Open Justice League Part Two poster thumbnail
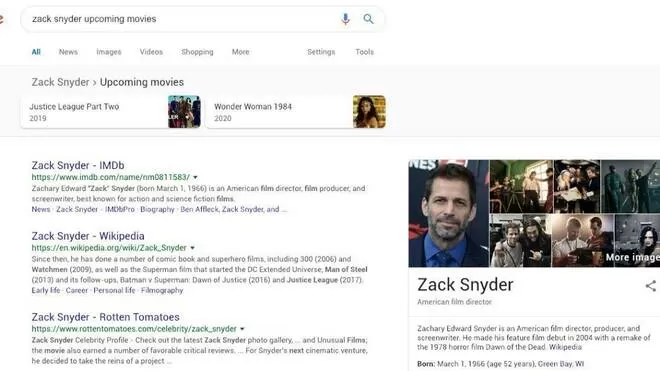Image resolution: width=660 pixels, height=371 pixels. (184, 112)
